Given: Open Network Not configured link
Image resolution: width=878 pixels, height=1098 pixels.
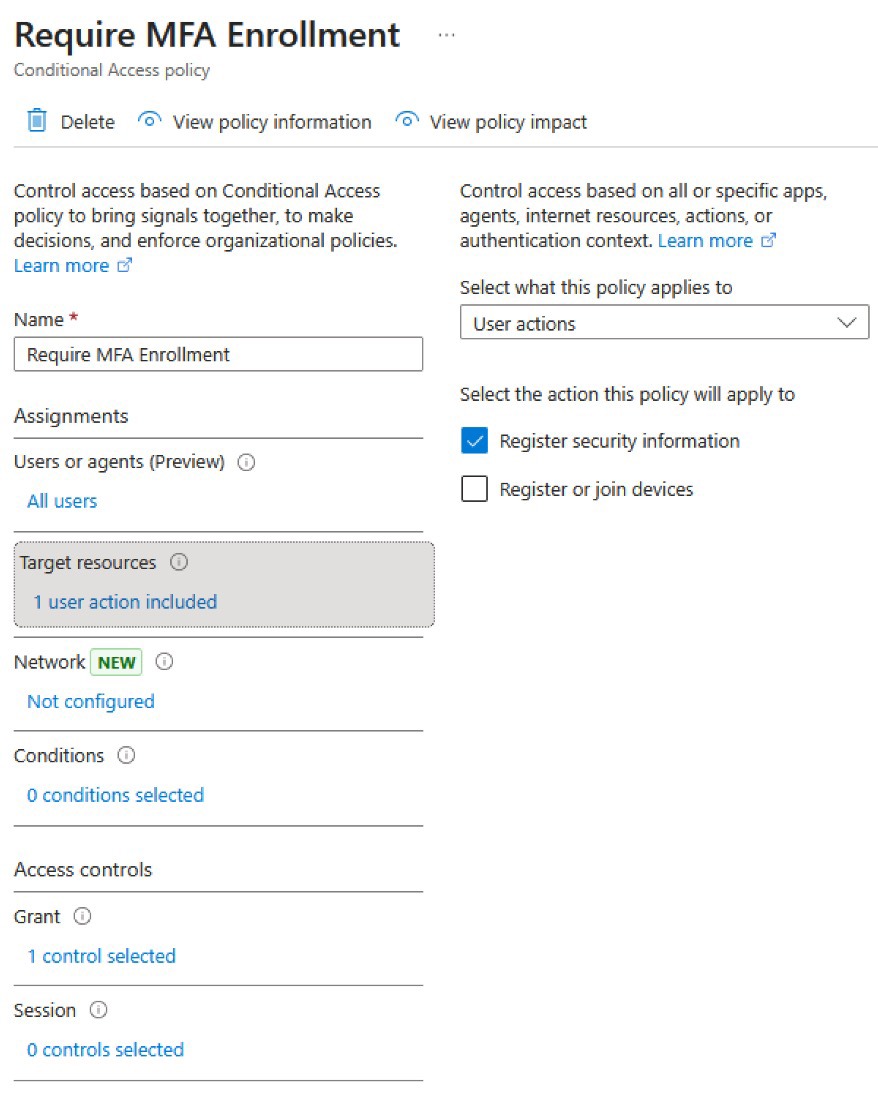Looking at the screenshot, I should click(91, 702).
